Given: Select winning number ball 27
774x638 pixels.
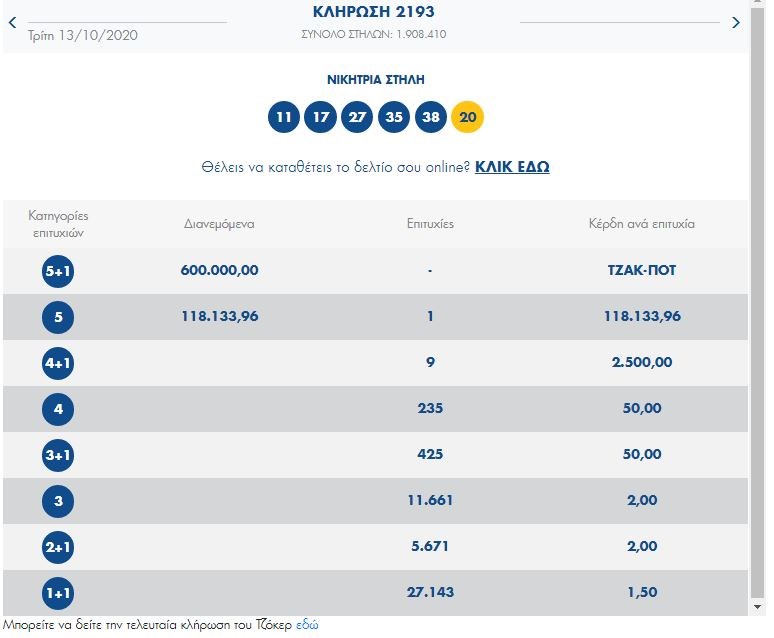Looking at the screenshot, I should pos(357,117).
